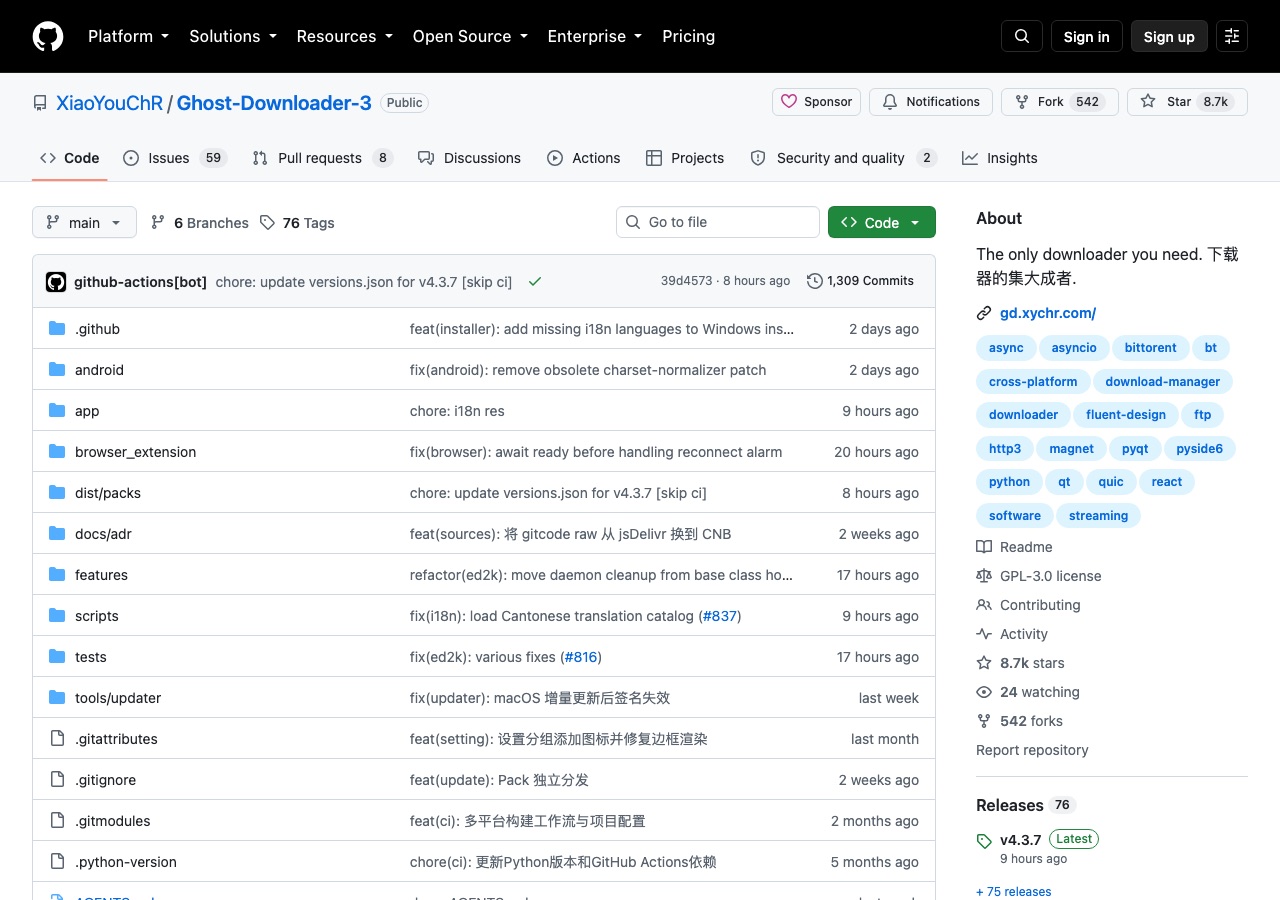Expand the Resources menu
Screen dimensions: 1280x900
(344, 36)
